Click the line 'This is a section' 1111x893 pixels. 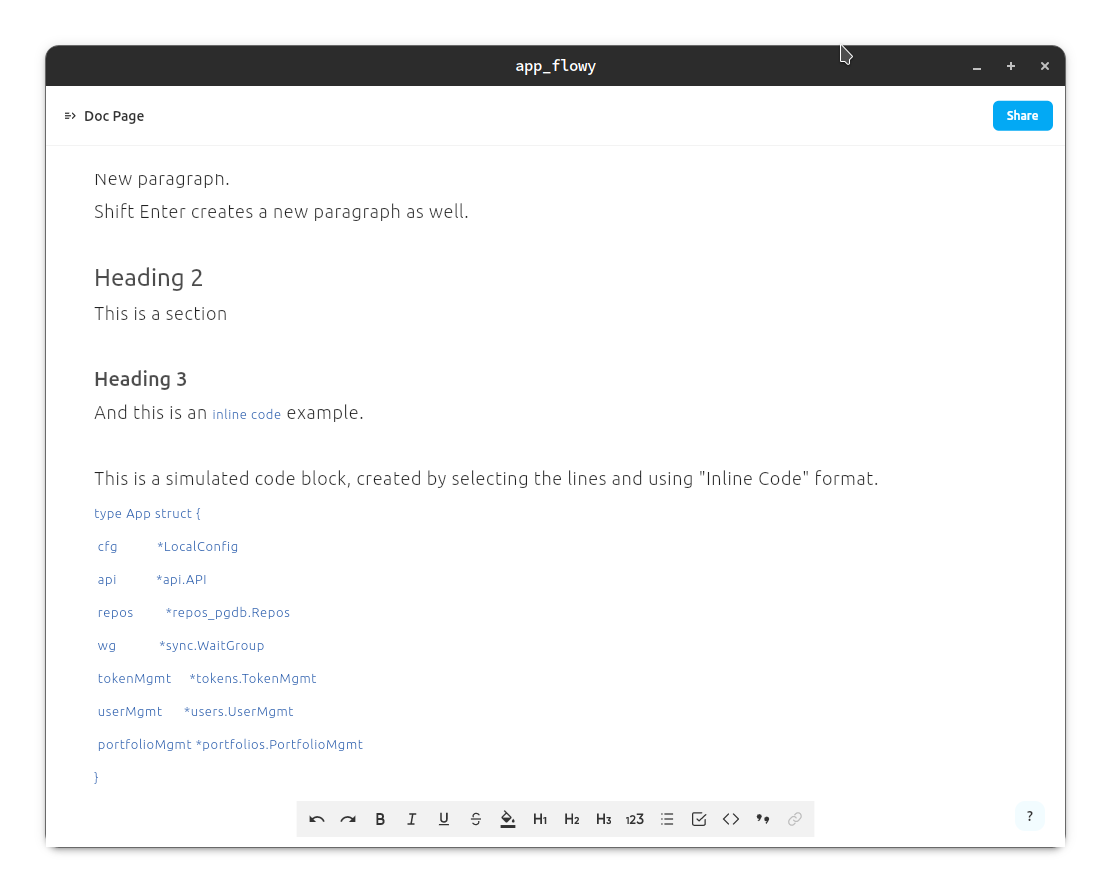(161, 313)
